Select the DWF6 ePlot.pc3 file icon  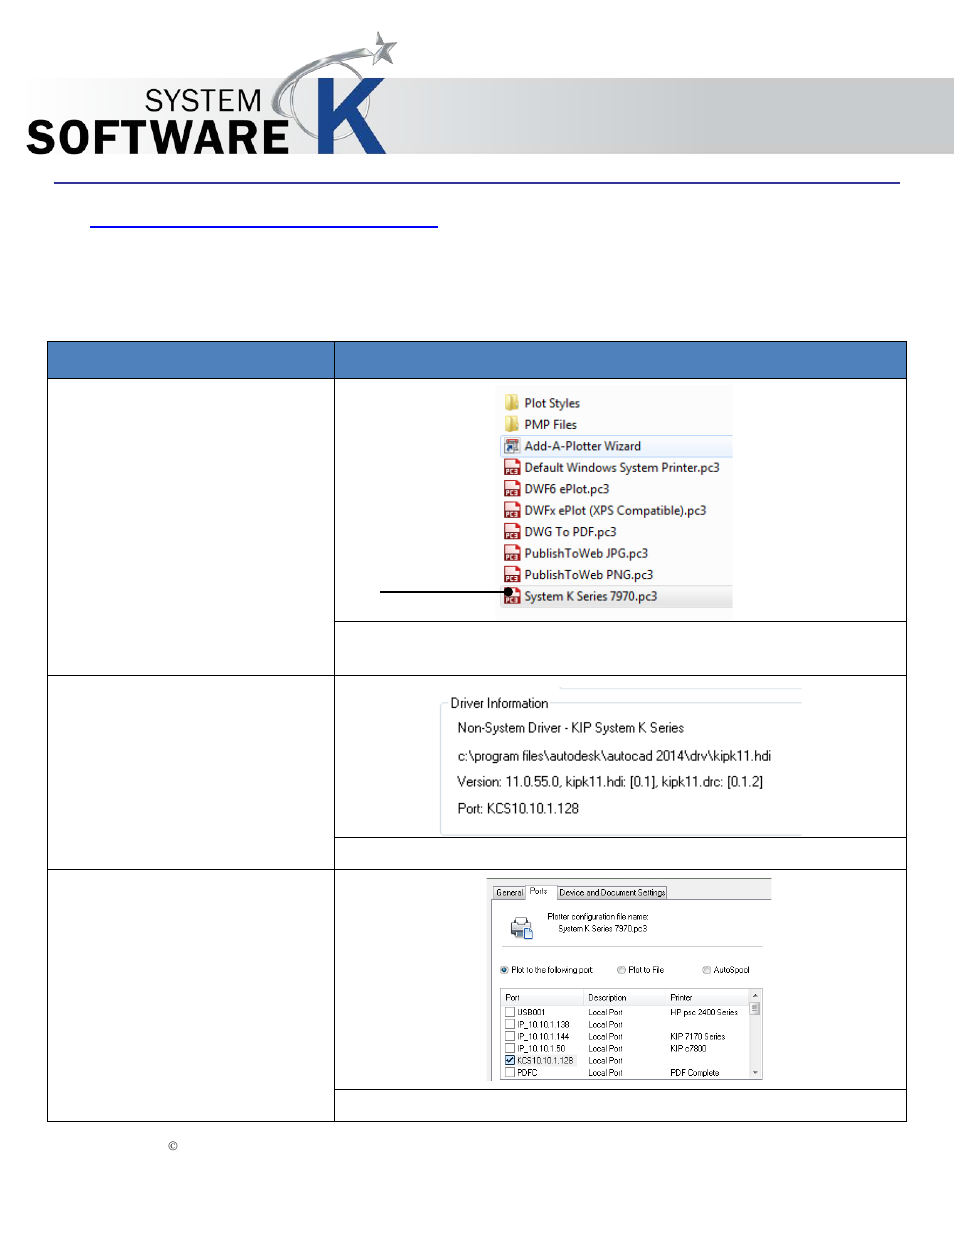[x=512, y=489]
